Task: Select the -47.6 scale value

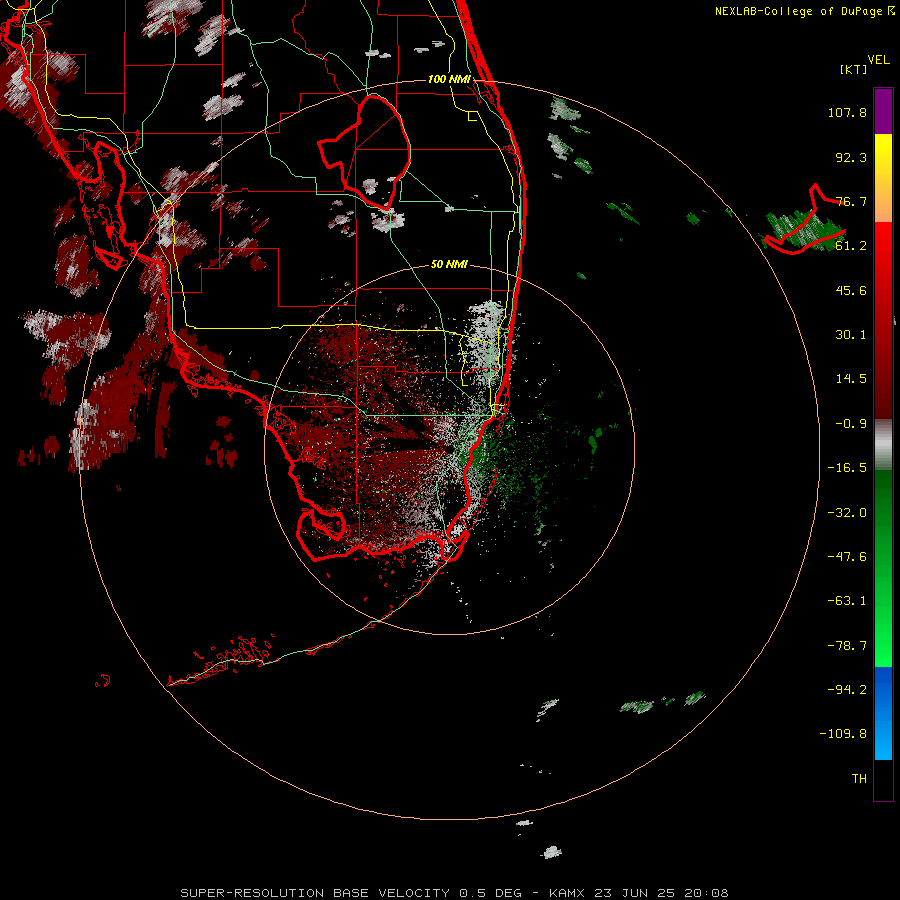Action: click(847, 557)
